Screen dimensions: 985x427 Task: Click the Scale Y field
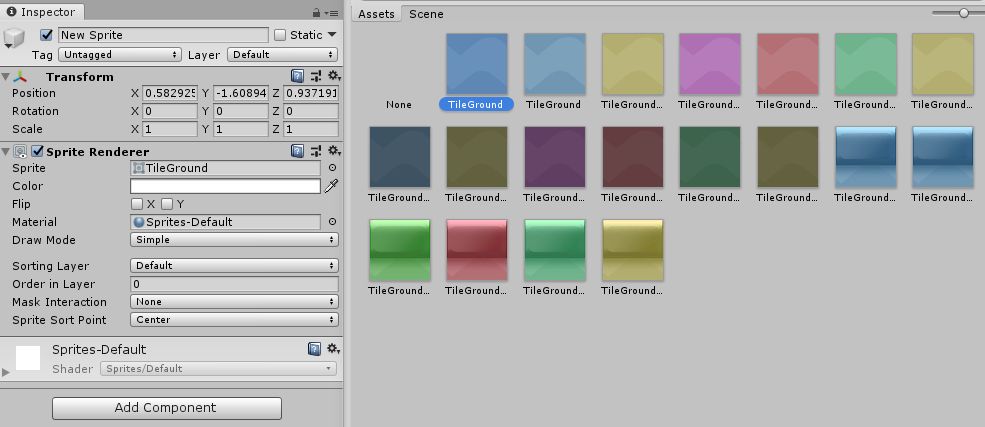click(x=241, y=129)
